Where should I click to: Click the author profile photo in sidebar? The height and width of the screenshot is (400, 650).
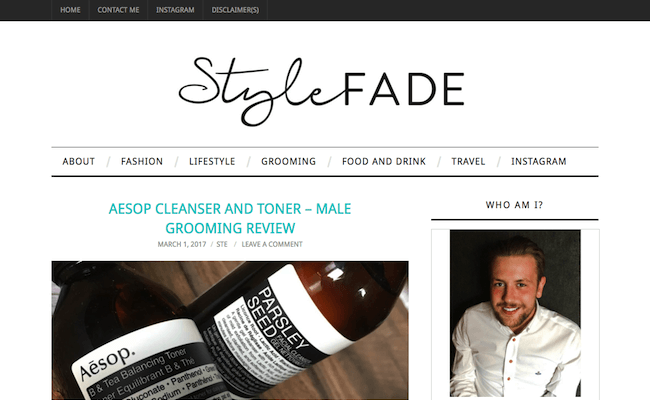[515, 313]
